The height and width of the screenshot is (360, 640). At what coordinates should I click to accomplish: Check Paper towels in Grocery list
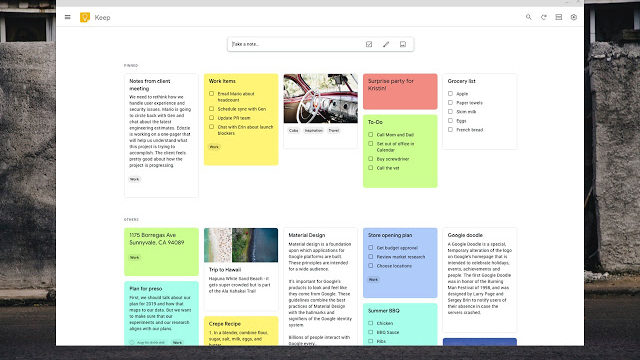(450, 102)
